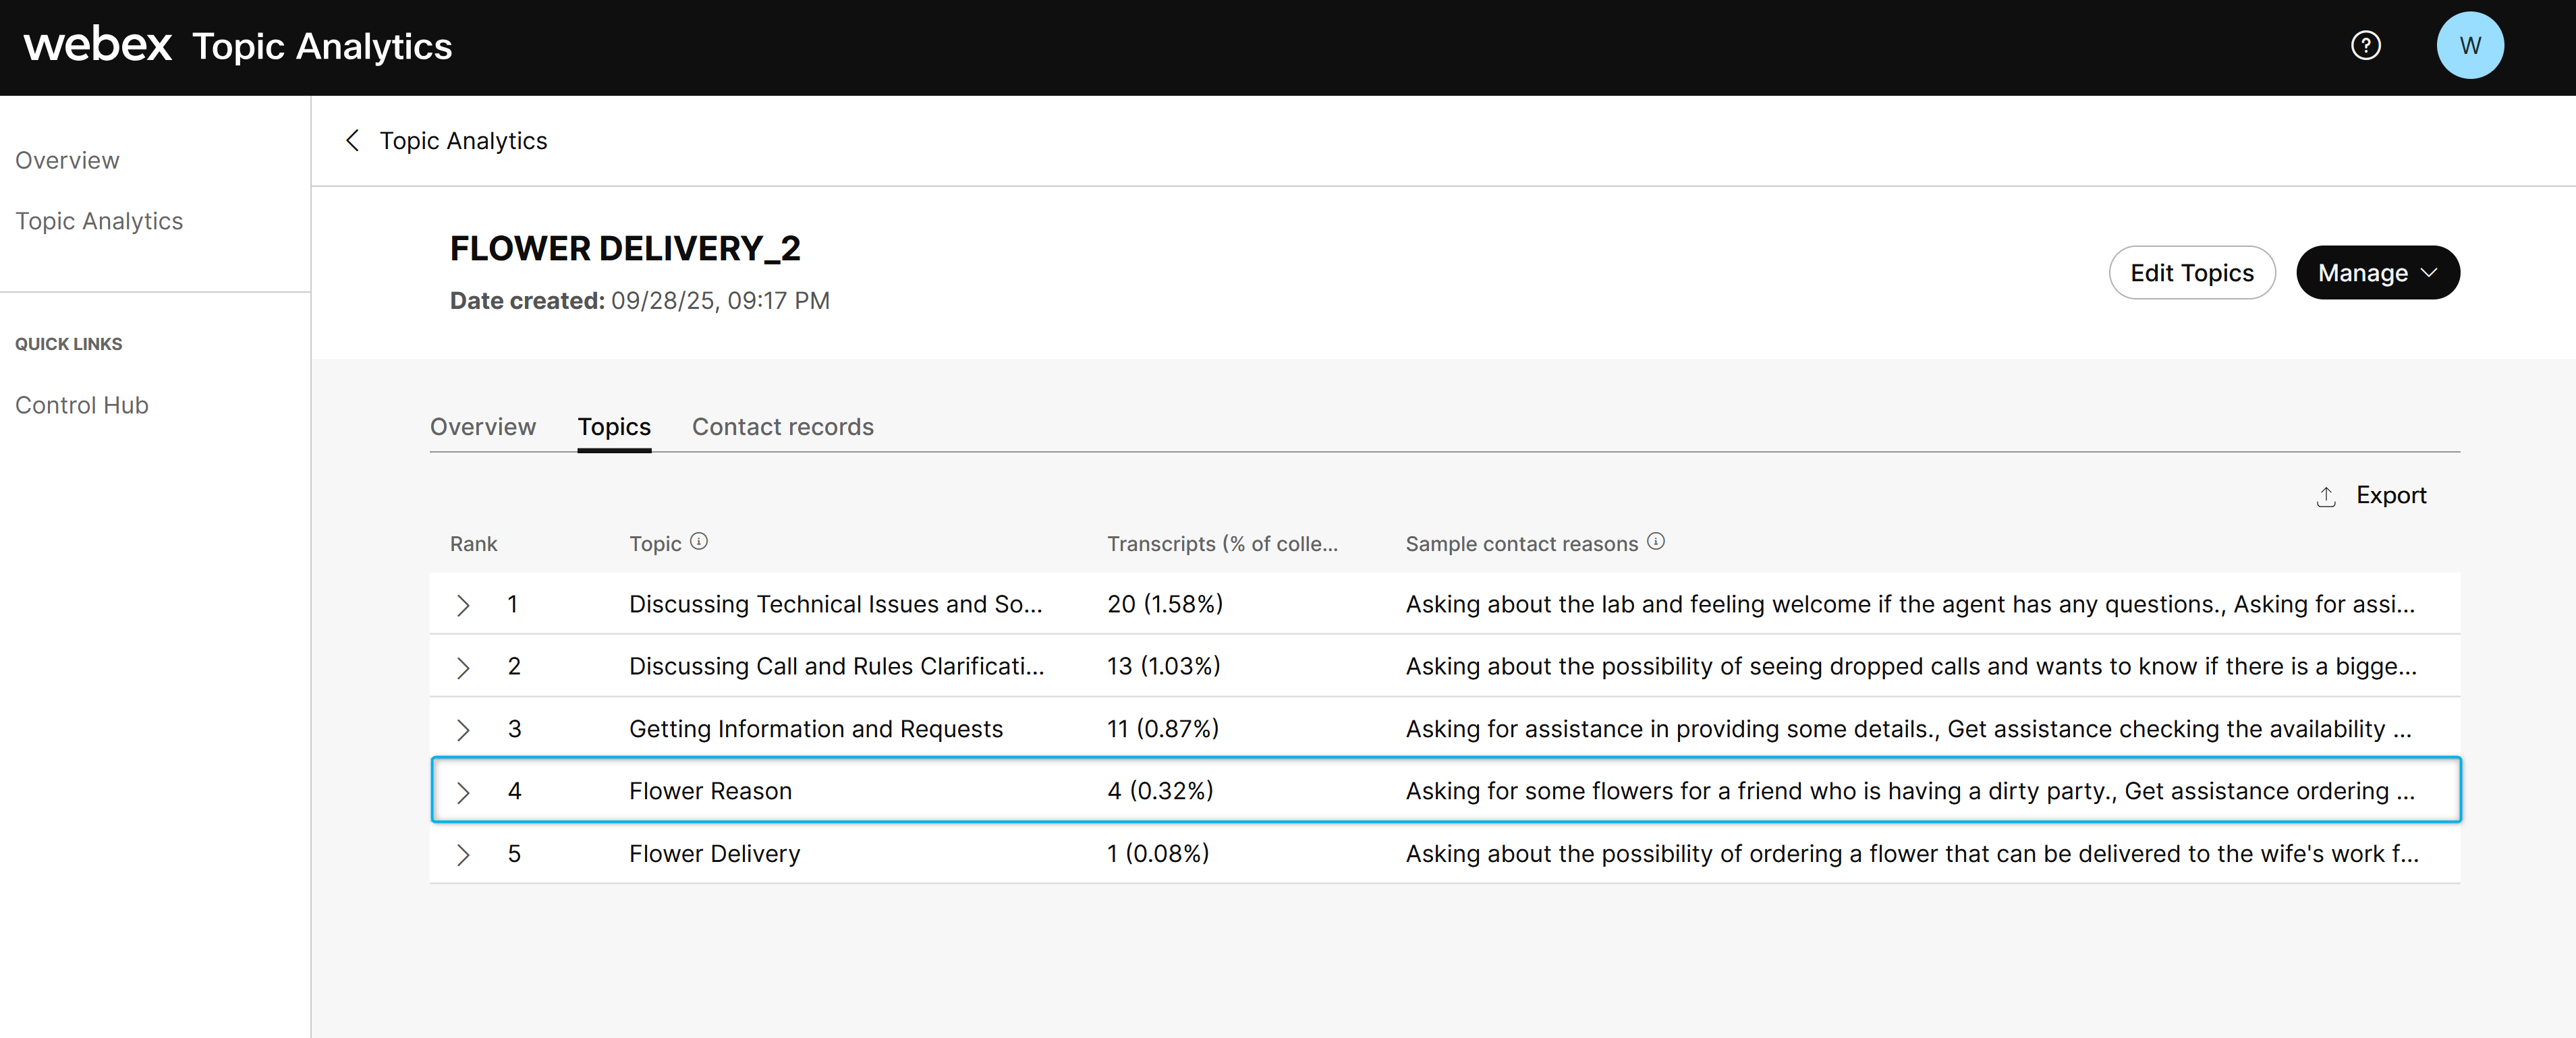Viewport: 2576px width, 1038px height.
Task: Expand rank 5 Flower Delivery row
Action: (462, 854)
